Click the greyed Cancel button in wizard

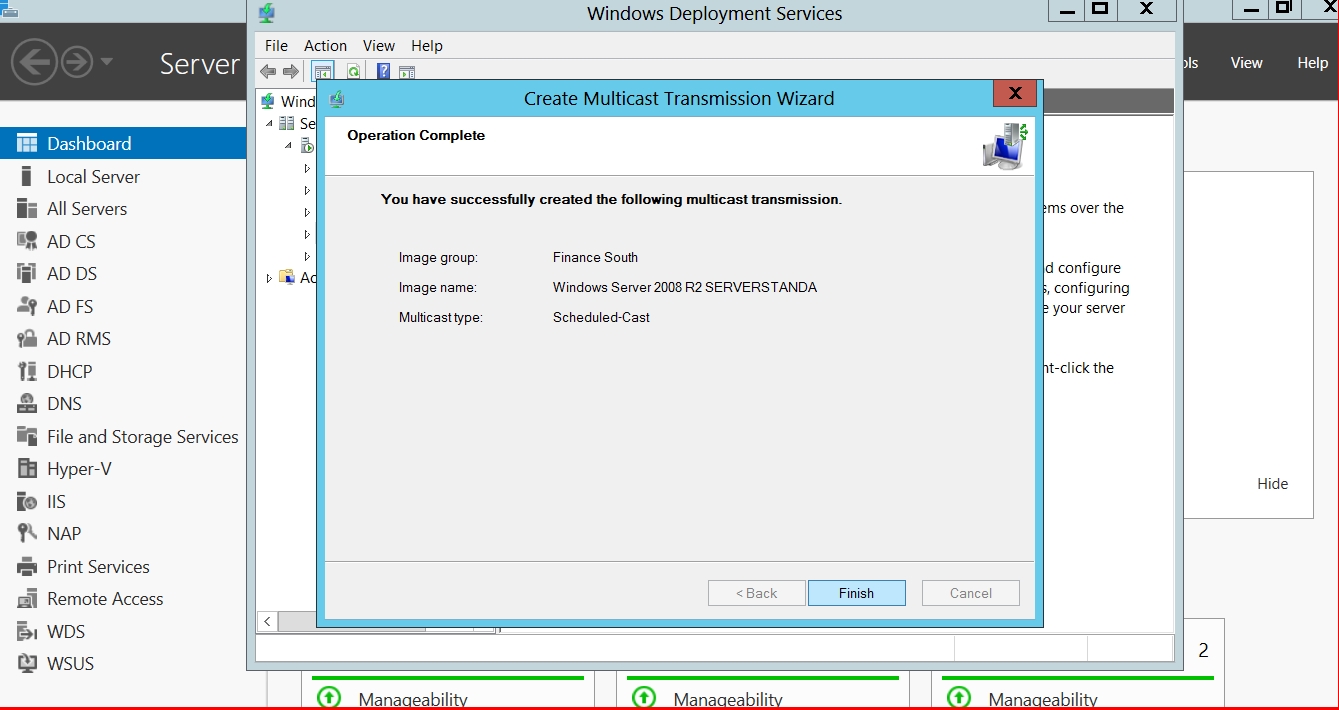pyautogui.click(x=970, y=593)
